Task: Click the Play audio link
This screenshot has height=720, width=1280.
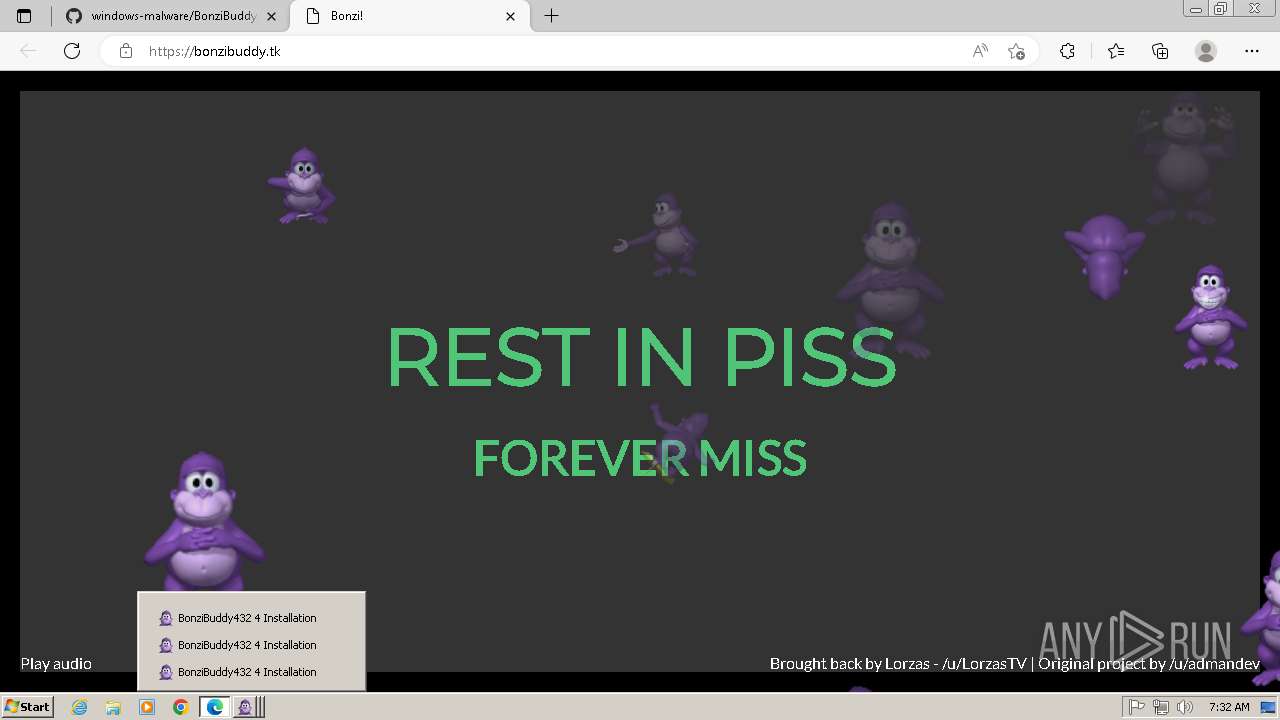Action: coord(56,663)
